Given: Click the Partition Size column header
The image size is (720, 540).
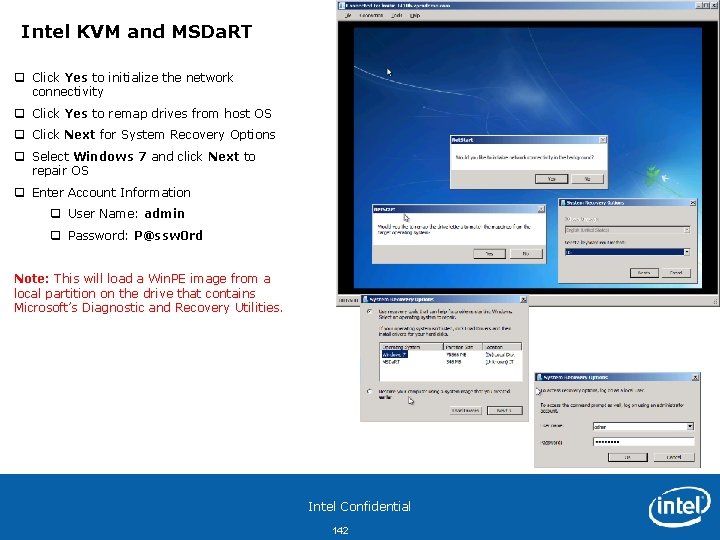Looking at the screenshot, I should [463, 347].
